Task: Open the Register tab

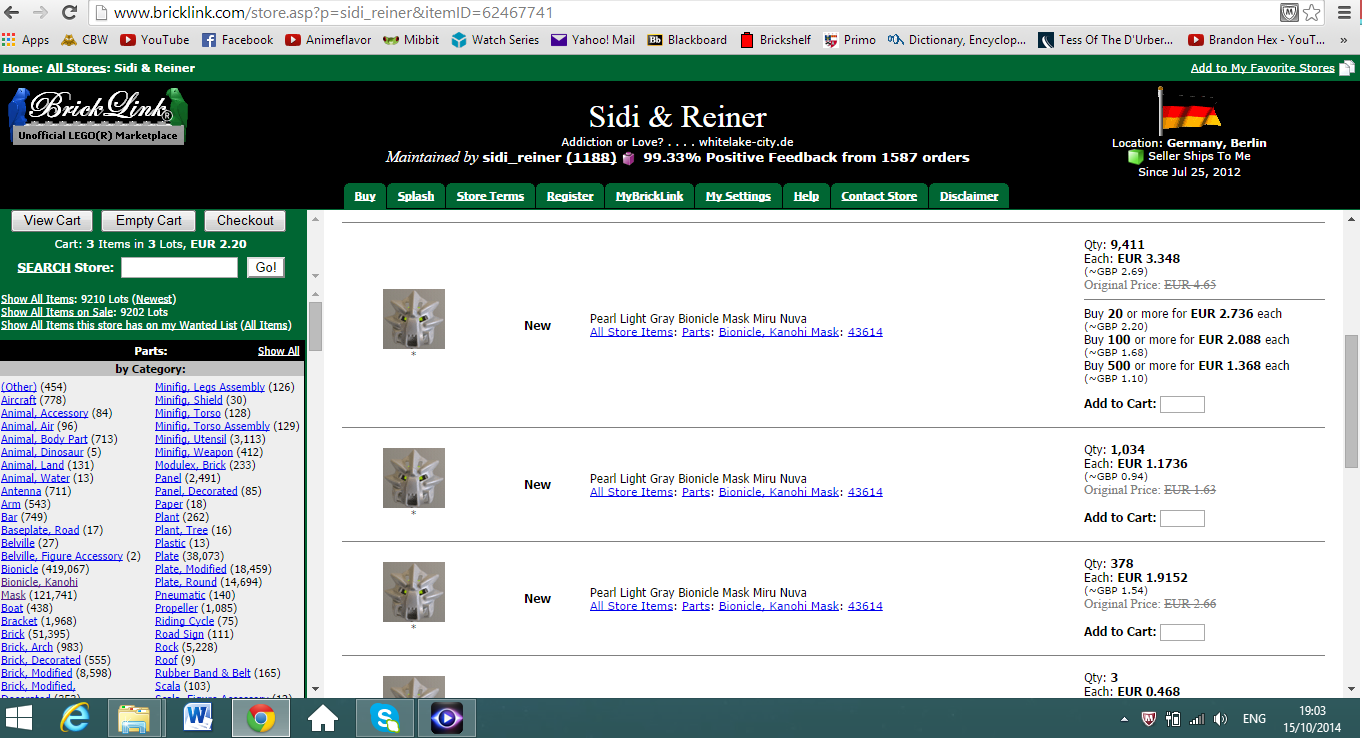Action: [570, 196]
